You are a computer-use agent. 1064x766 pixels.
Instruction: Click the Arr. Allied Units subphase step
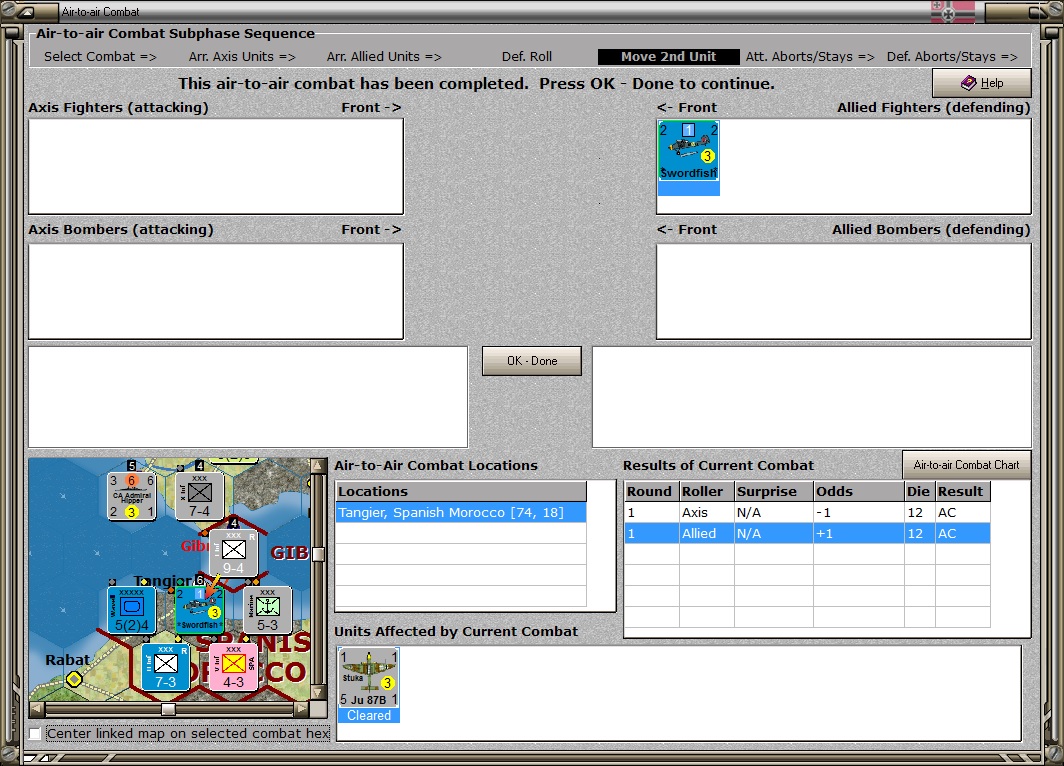point(384,56)
